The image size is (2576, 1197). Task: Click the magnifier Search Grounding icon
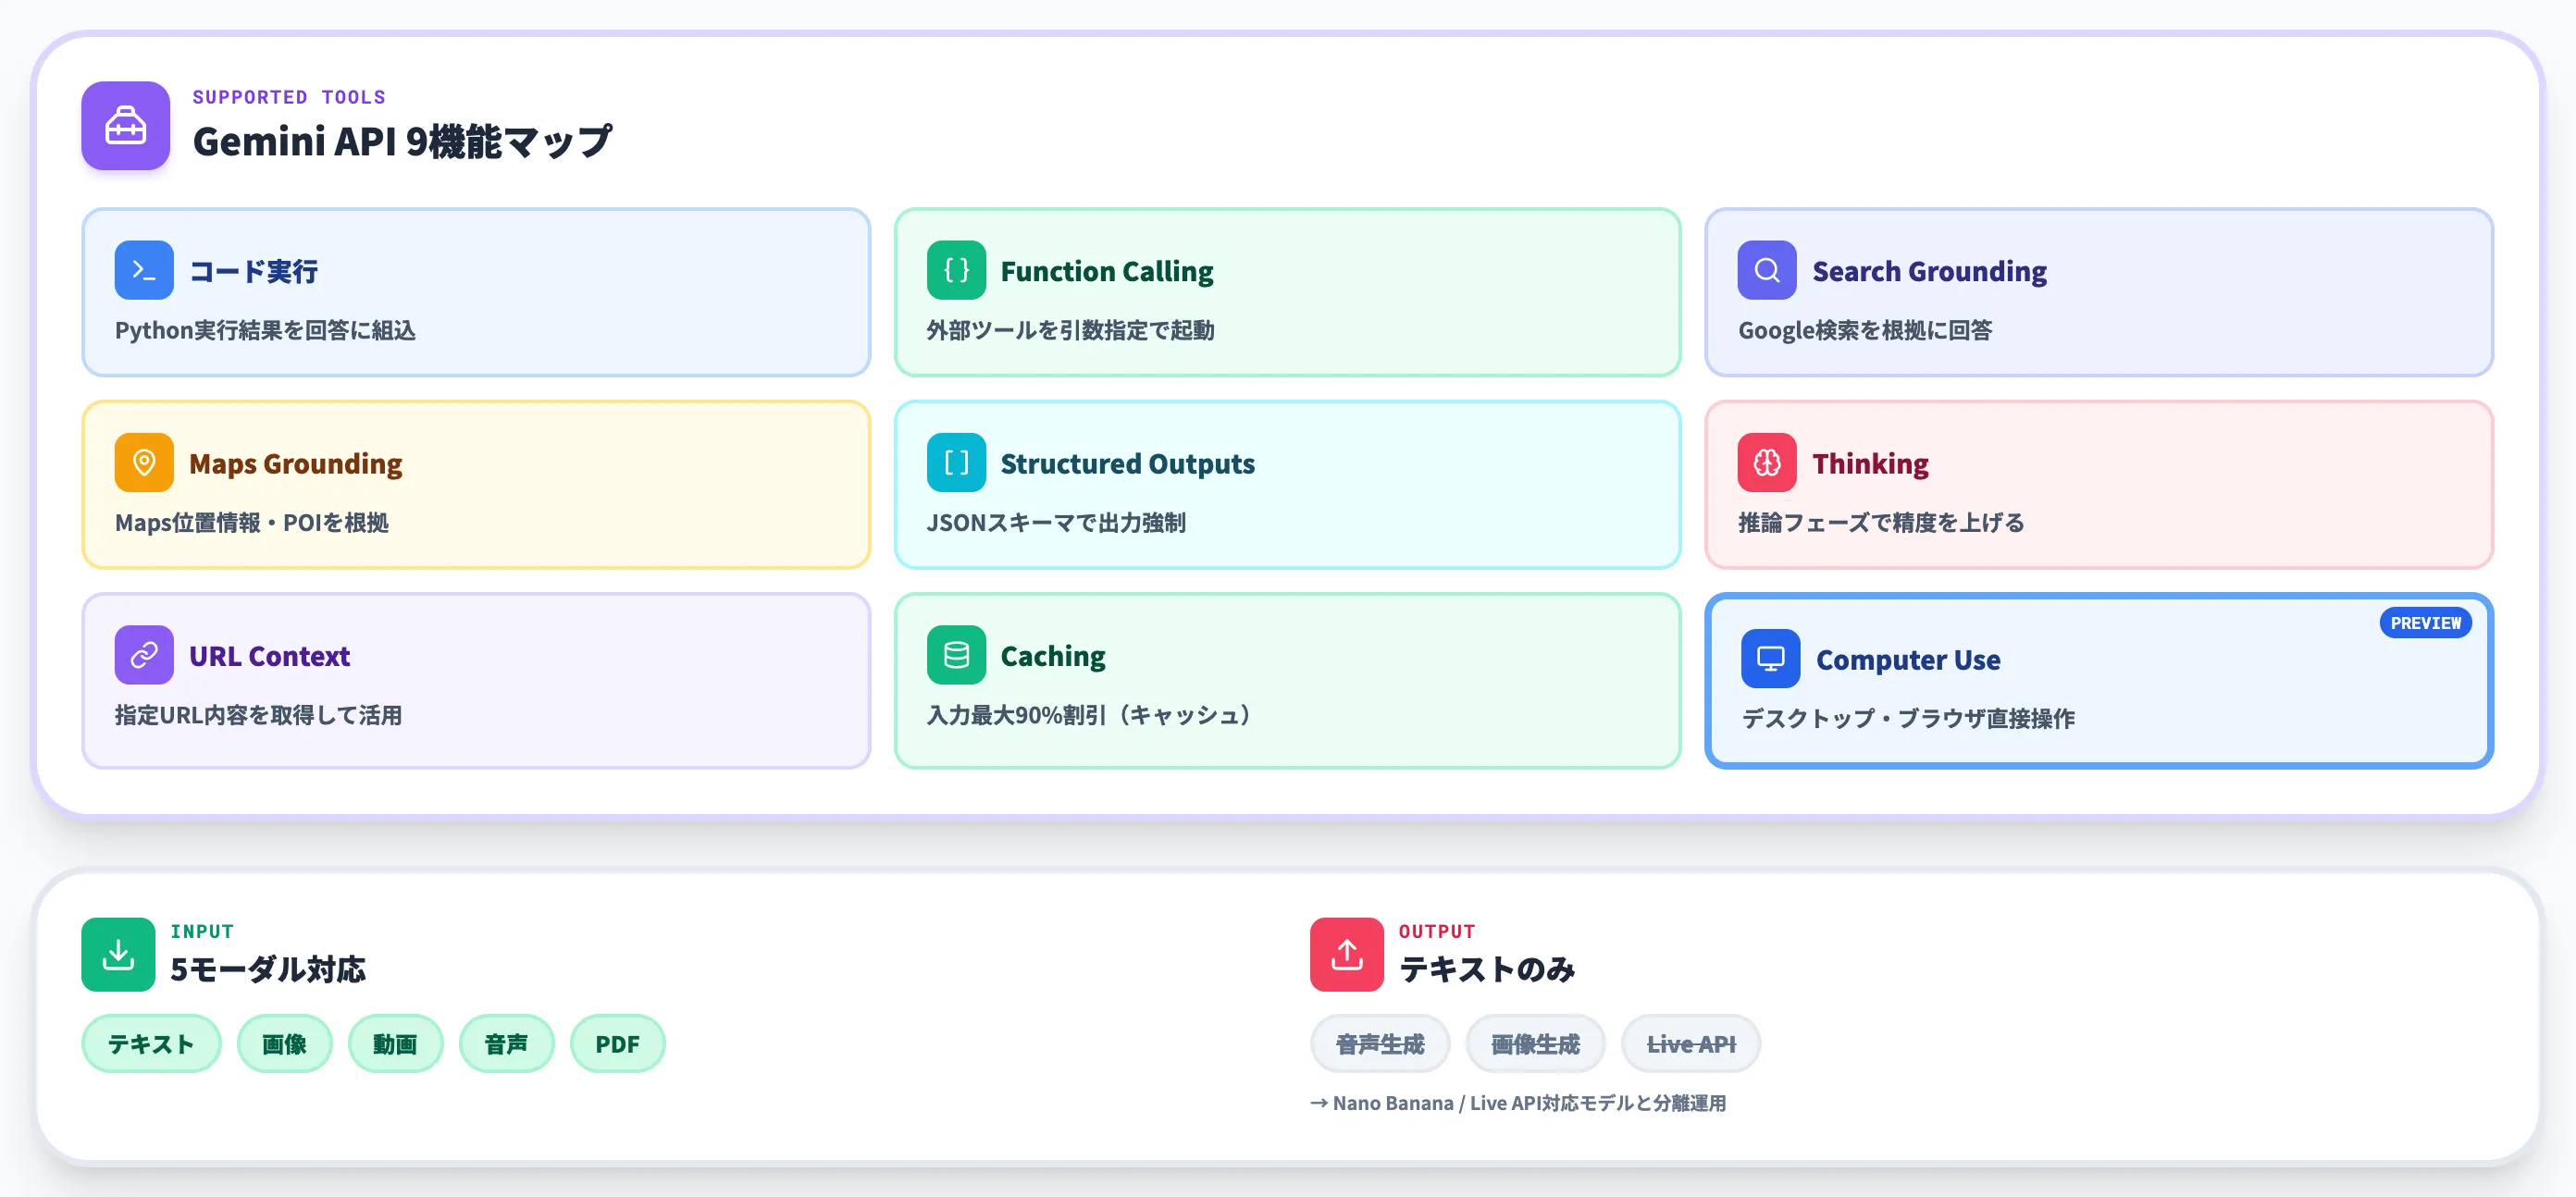(x=1767, y=270)
